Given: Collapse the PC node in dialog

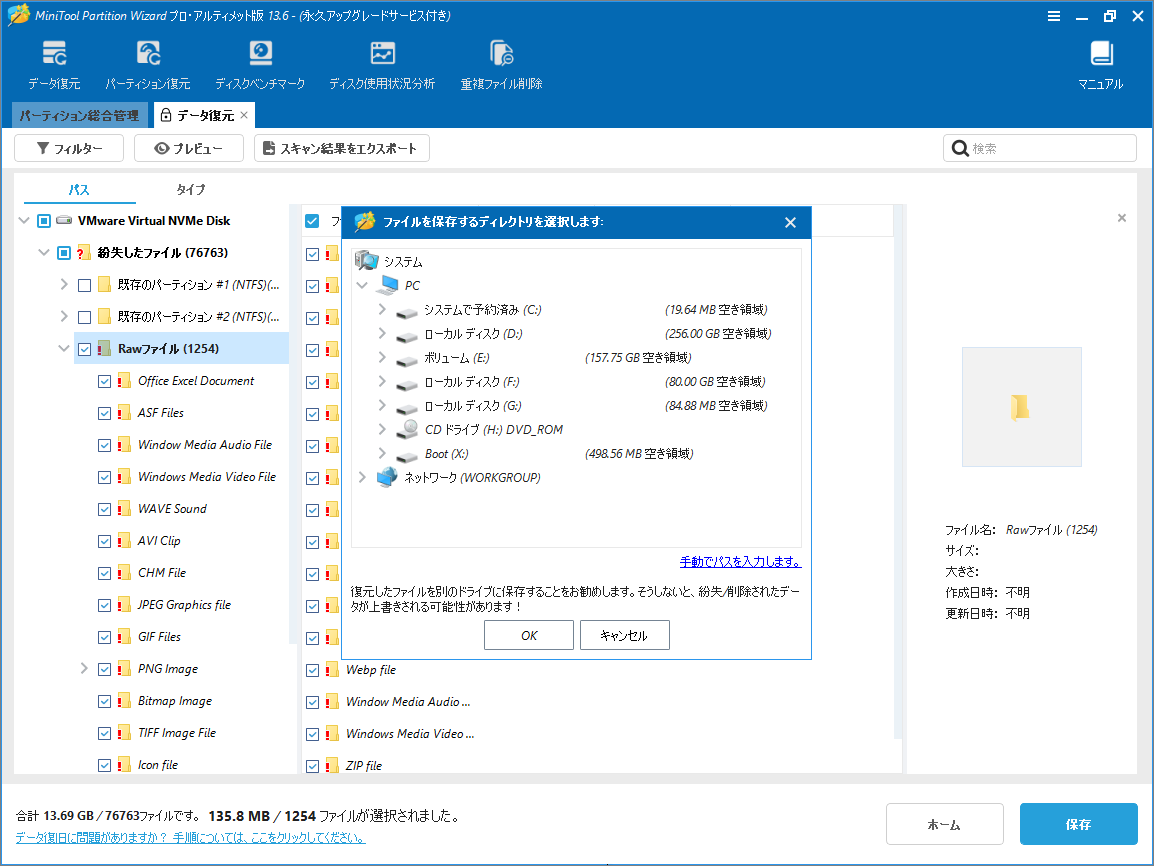Looking at the screenshot, I should point(362,285).
